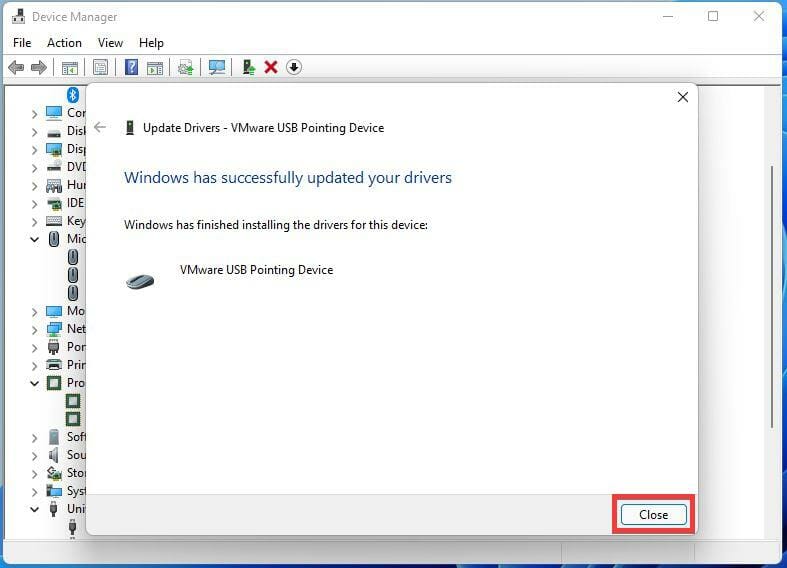Expand the Monitors tree node

(x=34, y=312)
